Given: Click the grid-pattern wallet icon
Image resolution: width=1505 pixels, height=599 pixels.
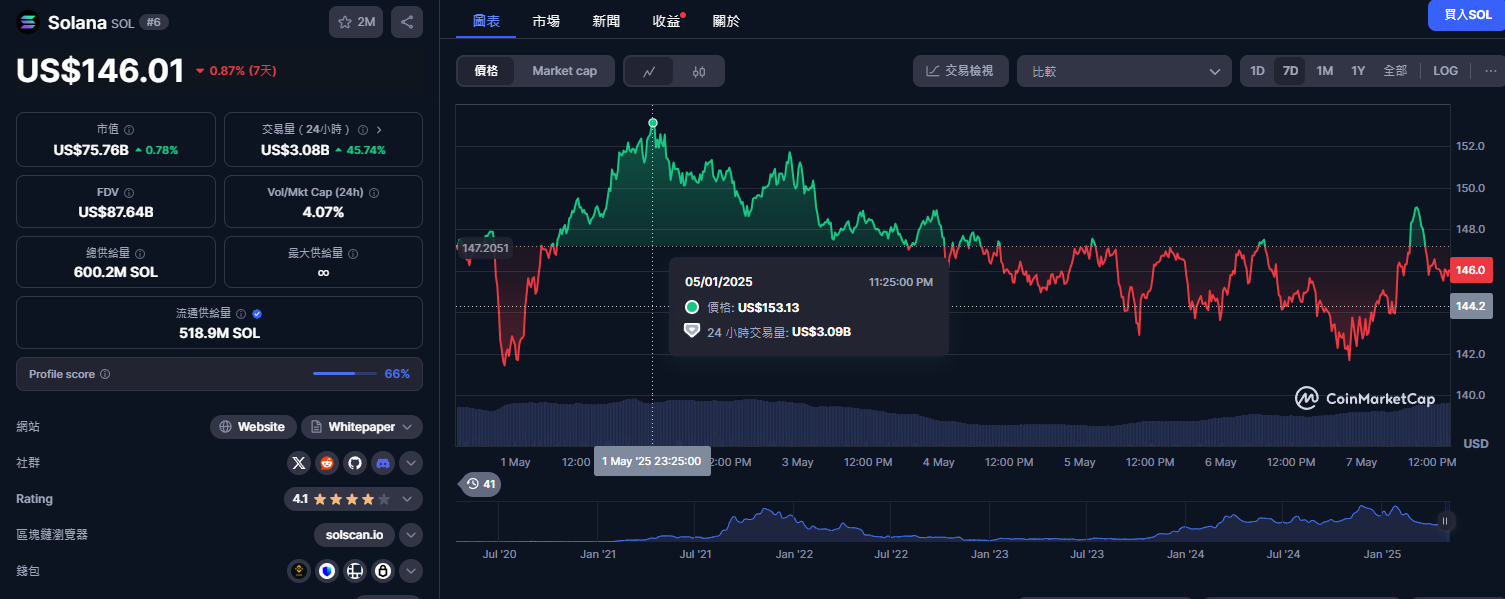Looking at the screenshot, I should click(x=354, y=571).
